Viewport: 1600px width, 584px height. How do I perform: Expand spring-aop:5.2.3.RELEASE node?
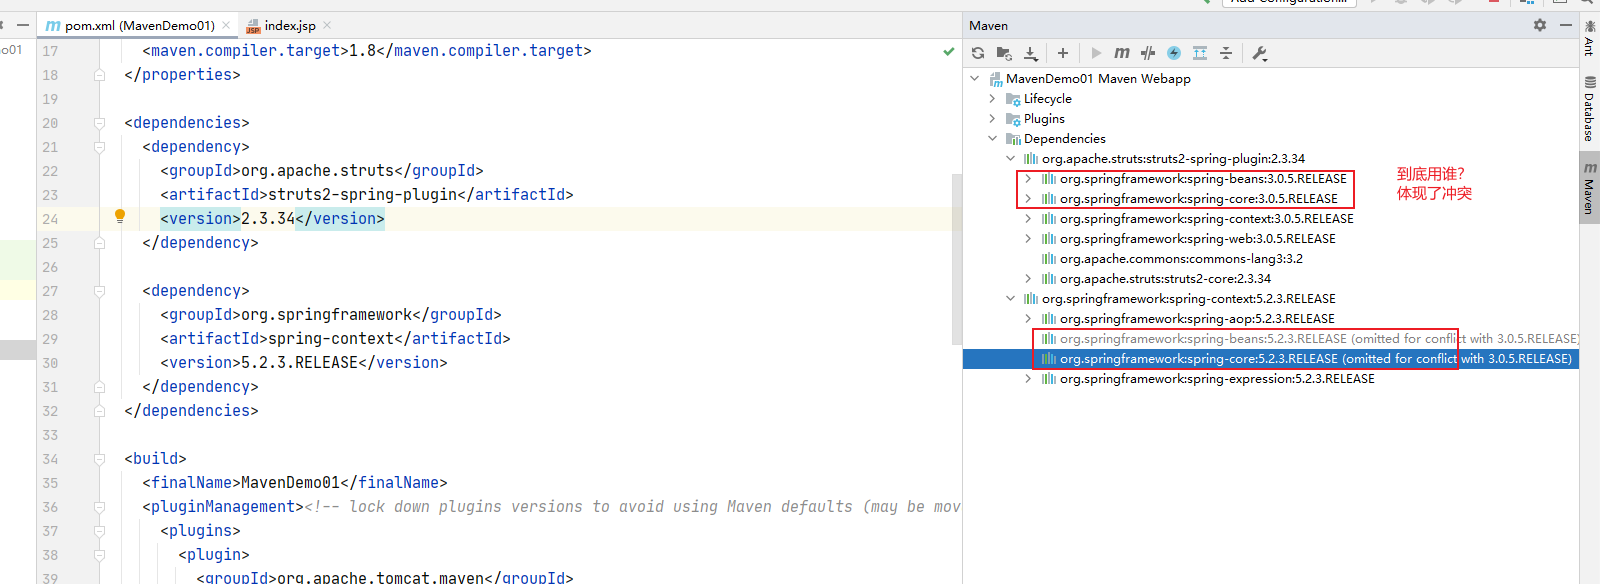click(x=1028, y=318)
